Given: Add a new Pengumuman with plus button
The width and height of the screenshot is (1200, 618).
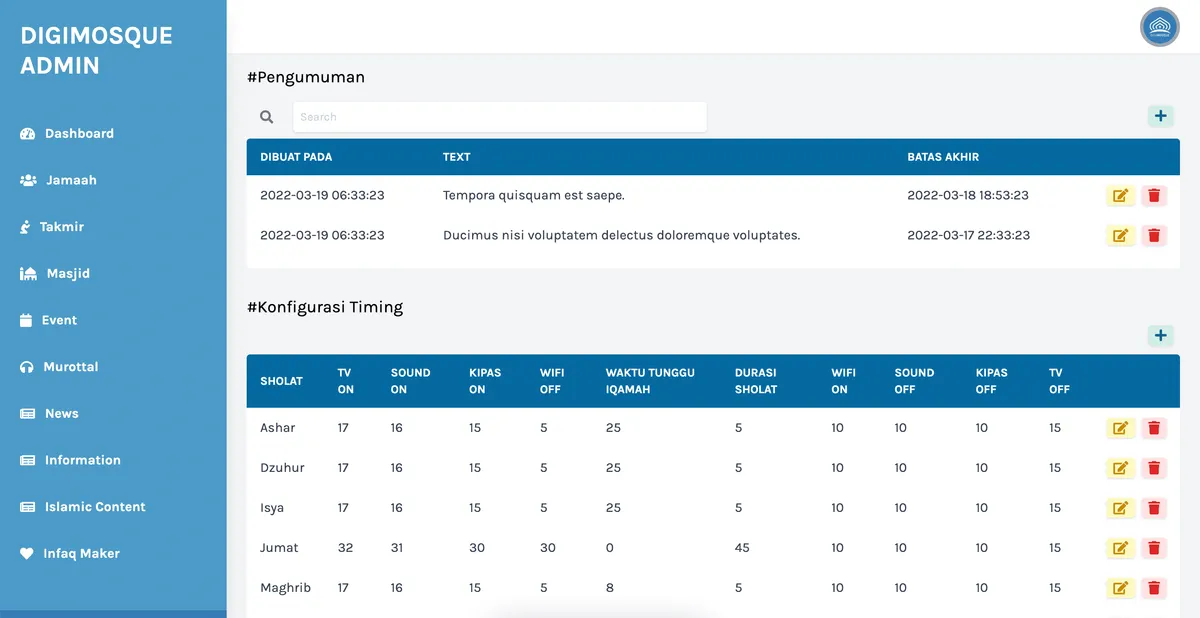Looking at the screenshot, I should click(x=1160, y=116).
